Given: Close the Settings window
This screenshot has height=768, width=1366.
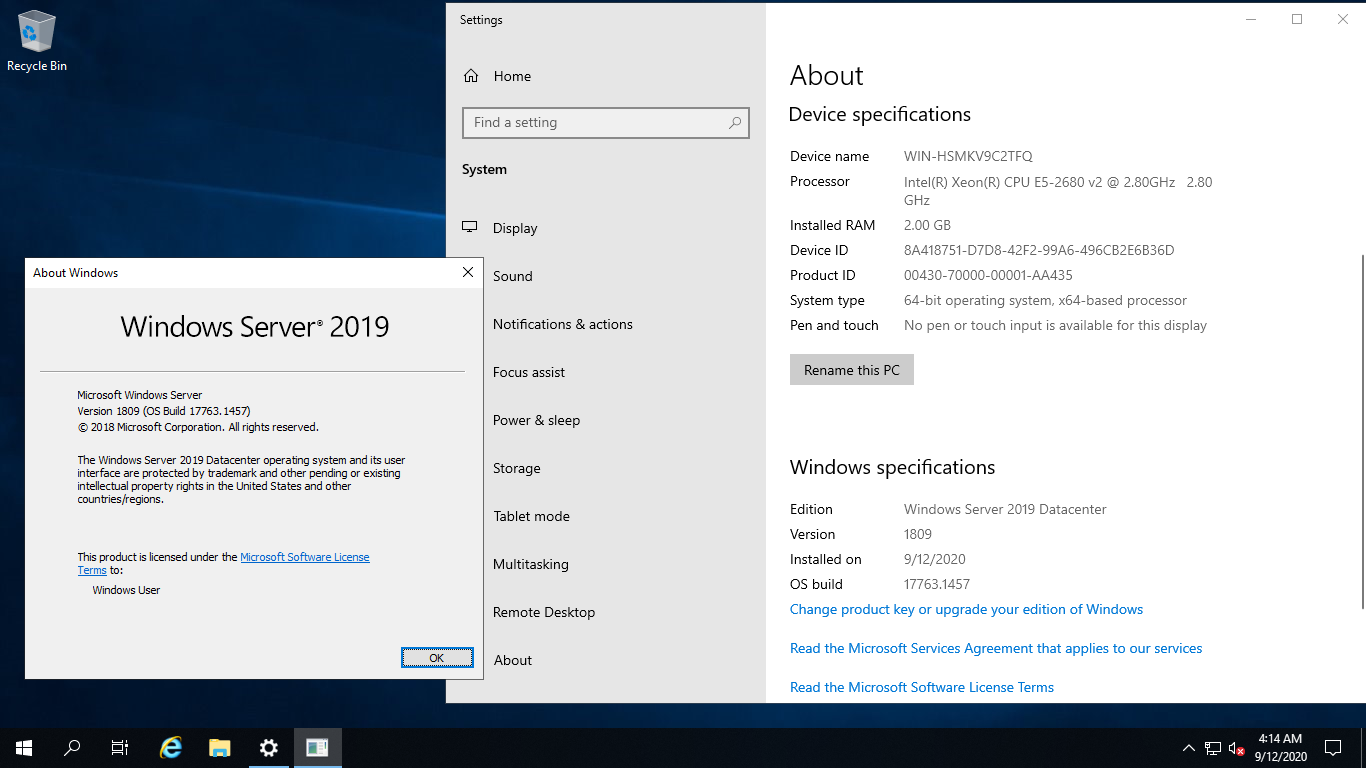Looking at the screenshot, I should 1343,19.
